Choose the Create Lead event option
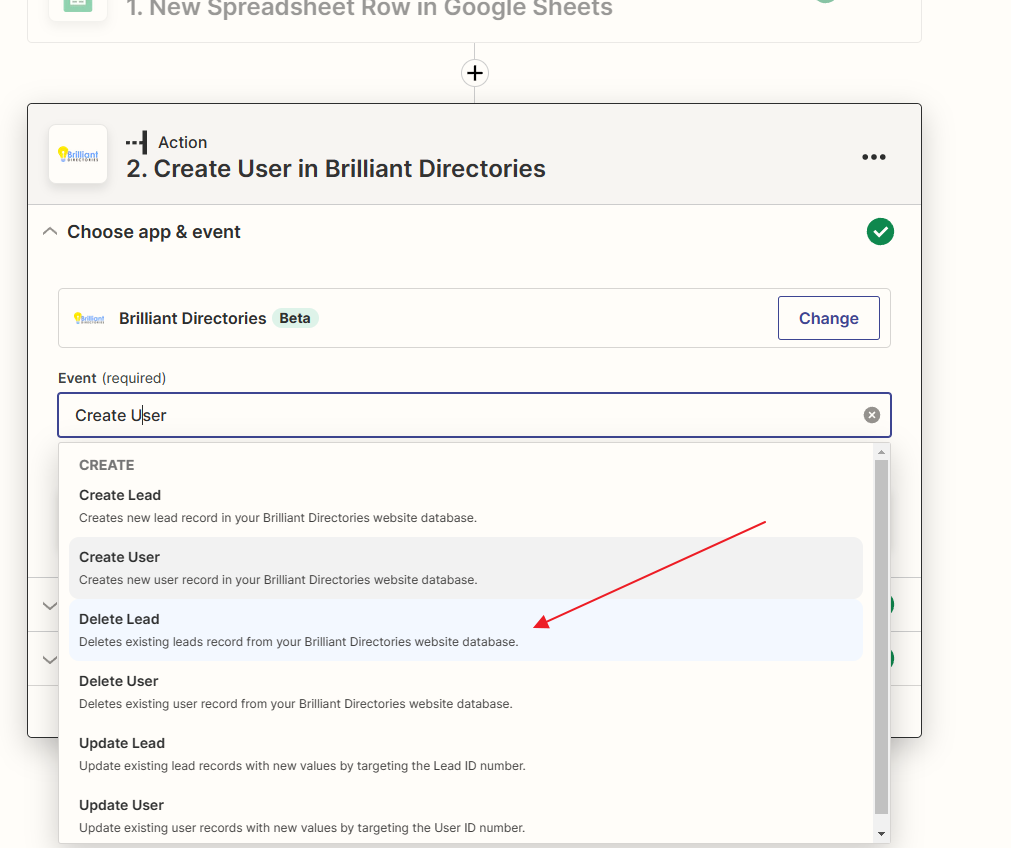 click(x=466, y=506)
